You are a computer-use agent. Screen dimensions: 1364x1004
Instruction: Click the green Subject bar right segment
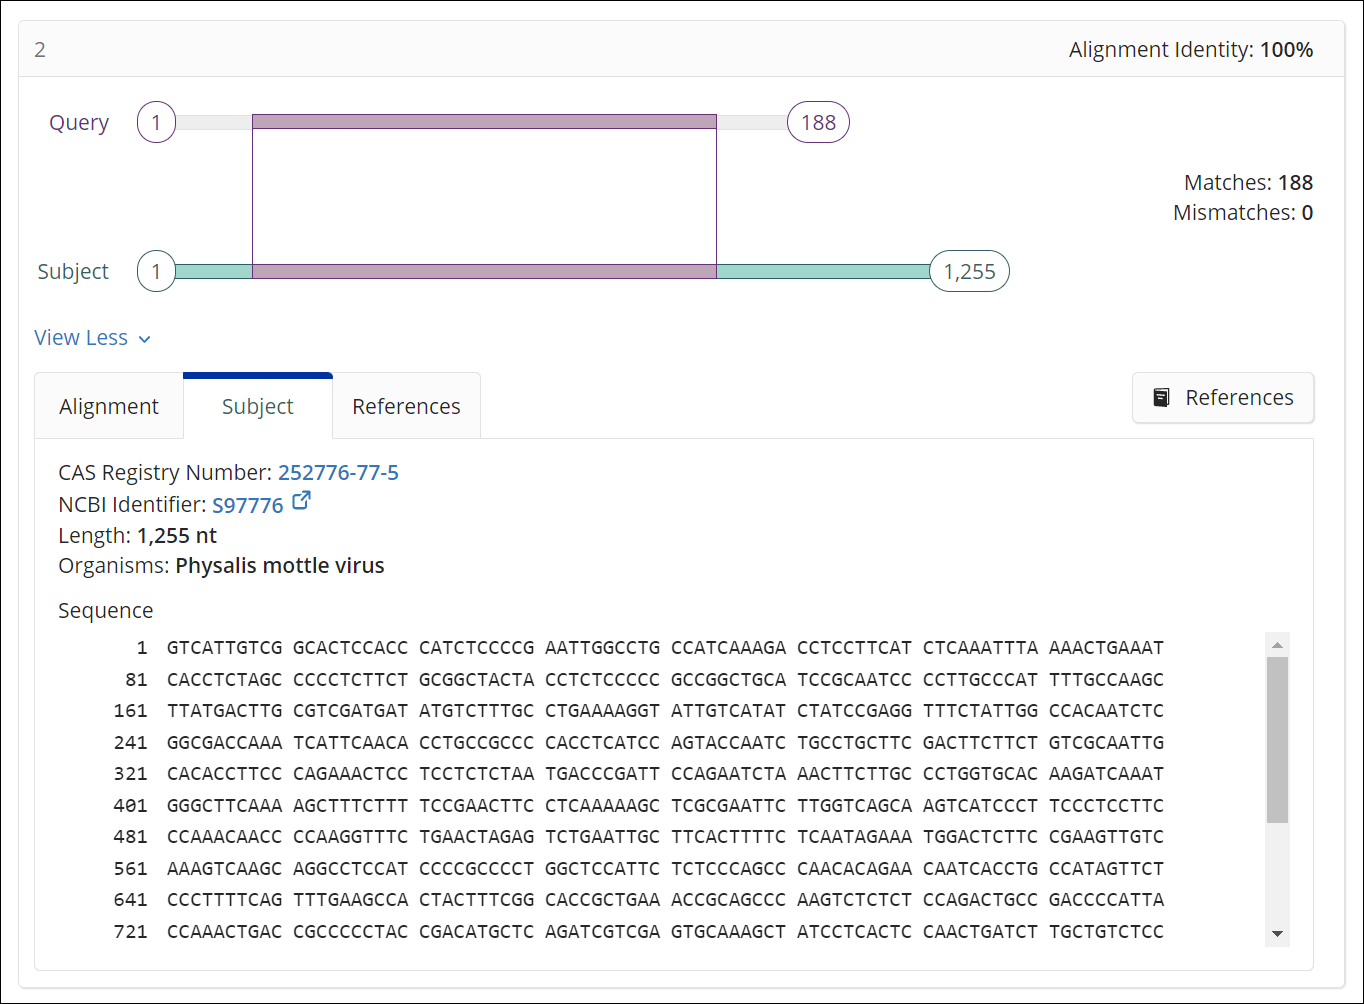(x=824, y=271)
